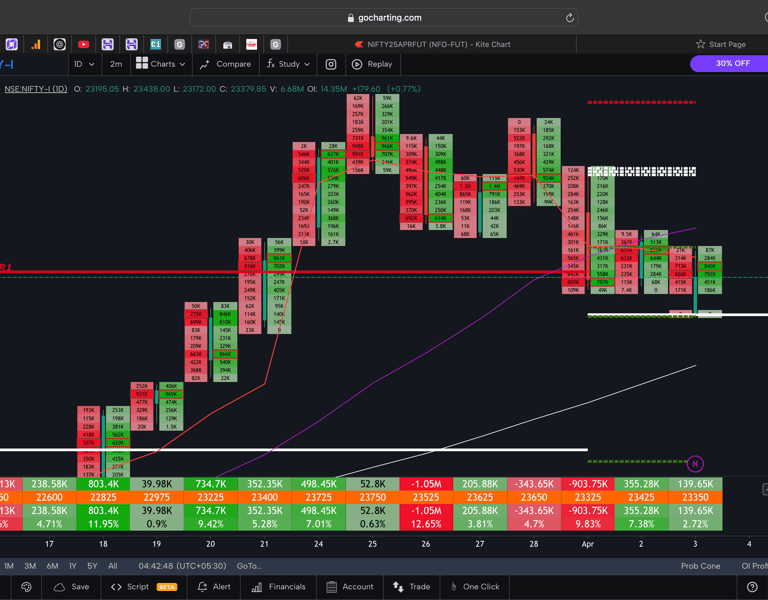768x600 pixels.
Task: Click the 'Apr' date label on time axis
Action: coord(588,544)
